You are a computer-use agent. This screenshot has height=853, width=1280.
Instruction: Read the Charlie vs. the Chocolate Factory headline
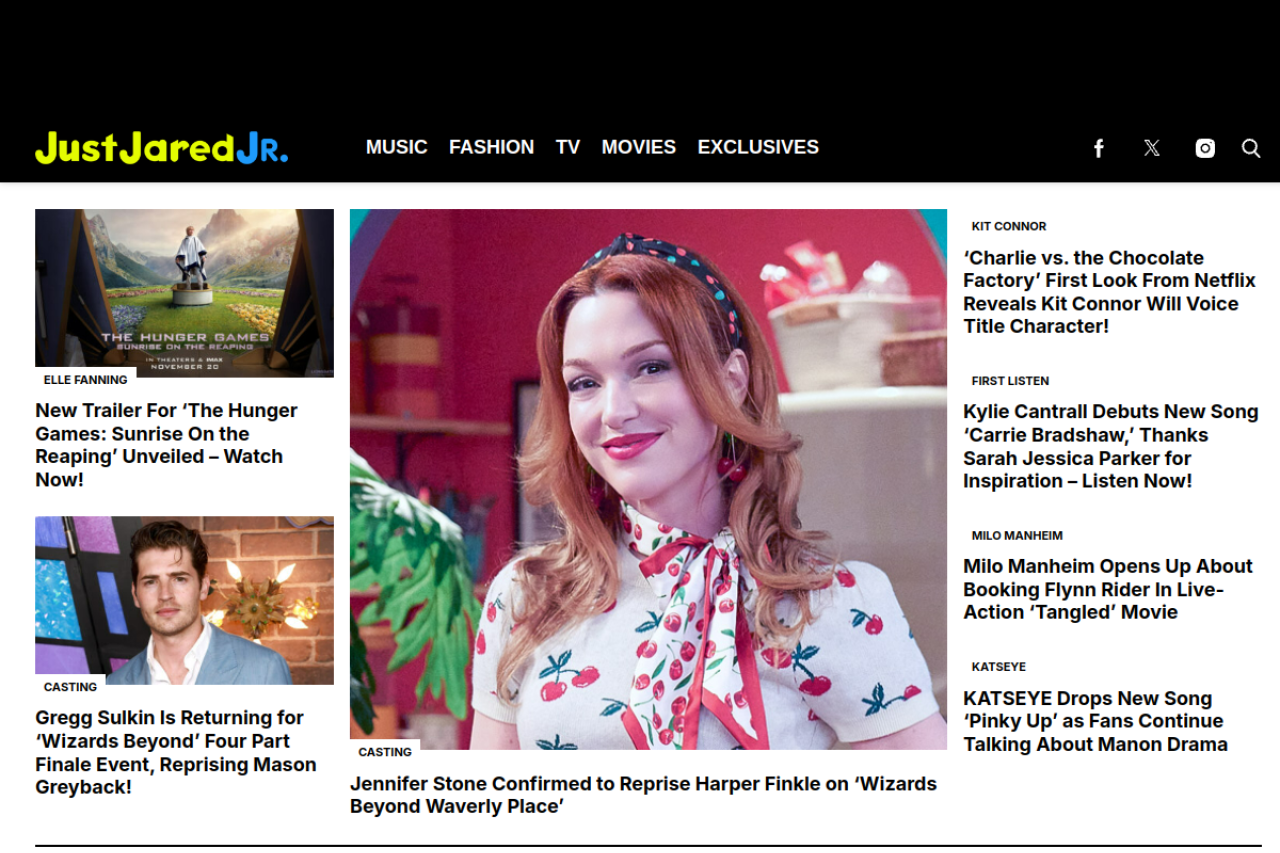click(1110, 292)
